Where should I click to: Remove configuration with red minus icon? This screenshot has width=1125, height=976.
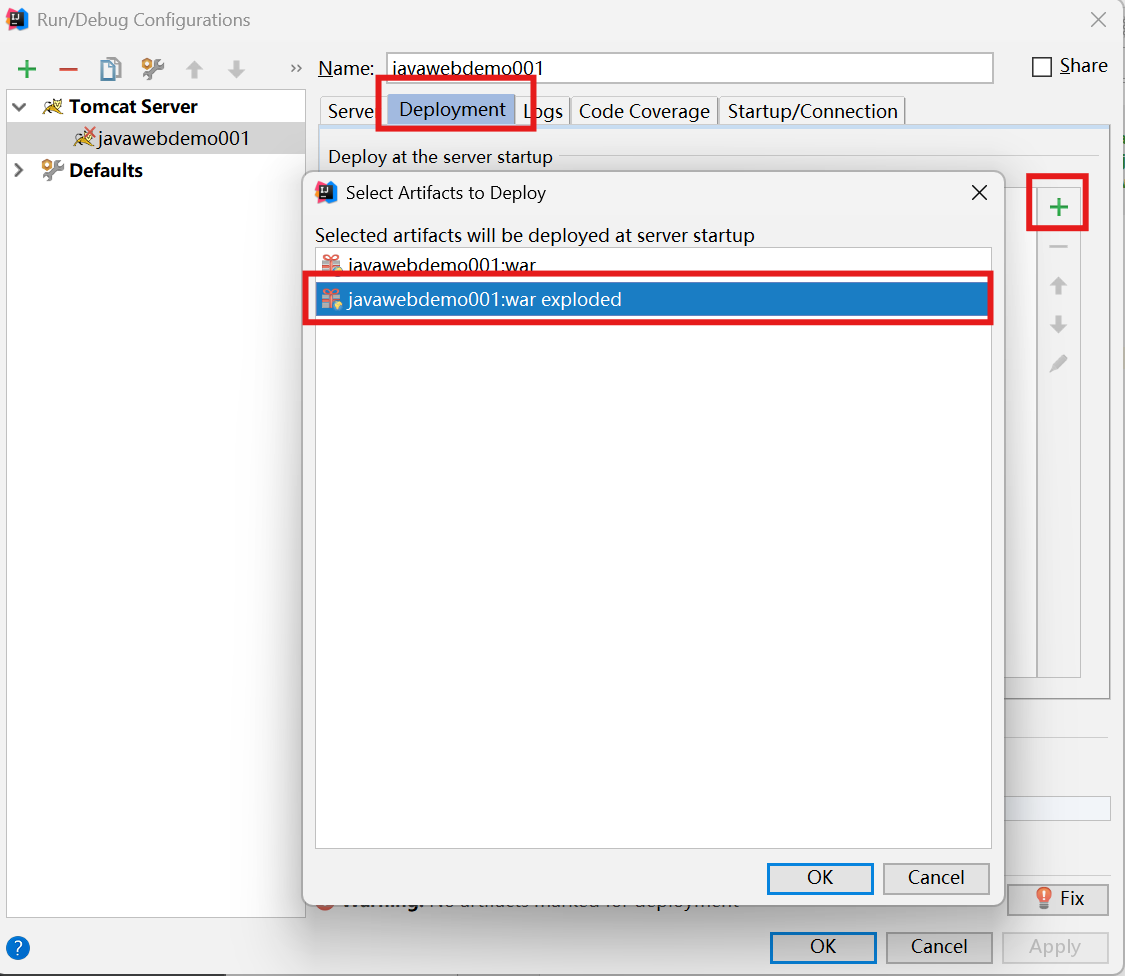[68, 69]
